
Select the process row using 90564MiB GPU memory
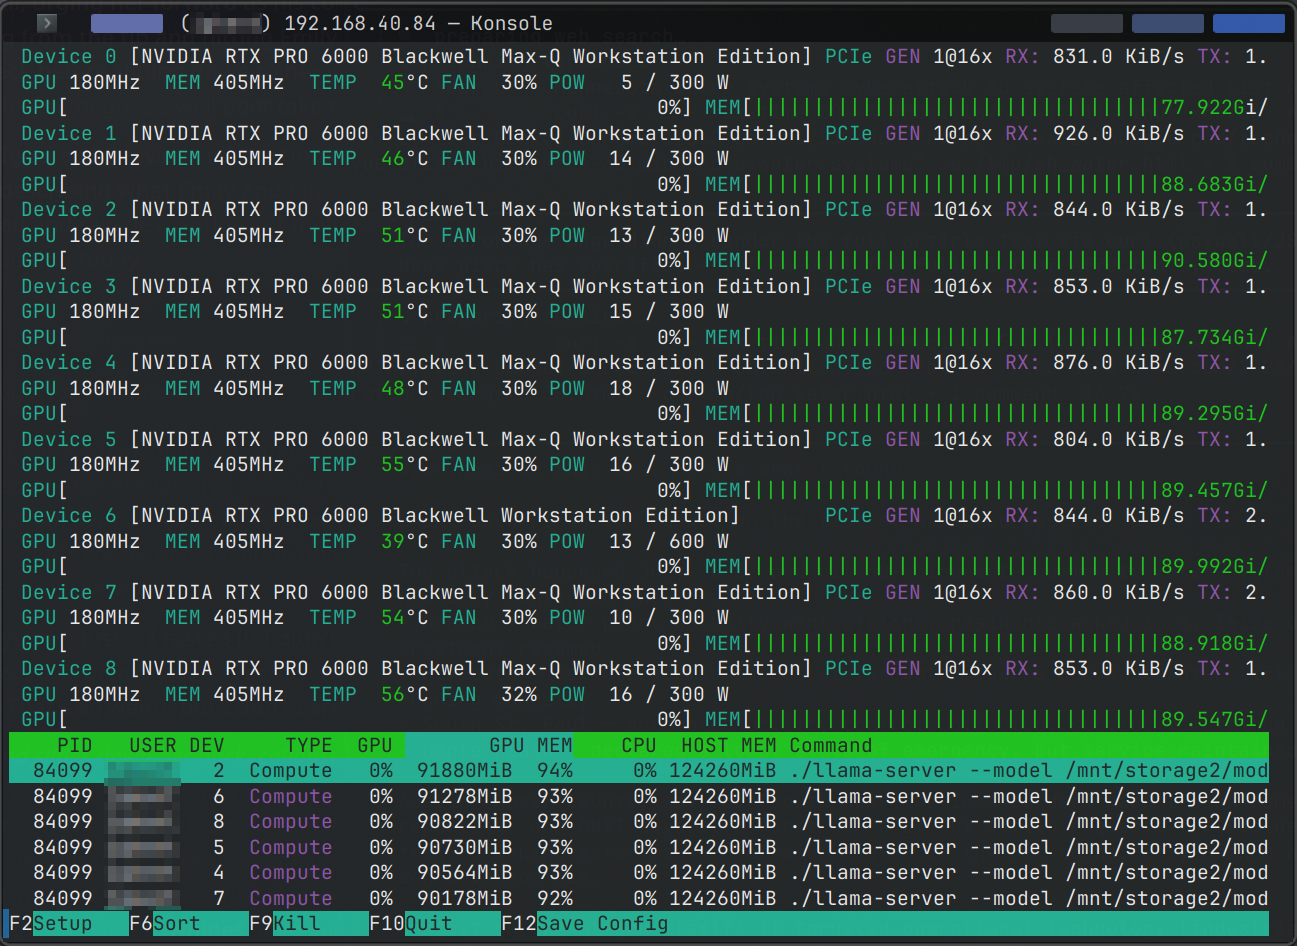pos(639,873)
